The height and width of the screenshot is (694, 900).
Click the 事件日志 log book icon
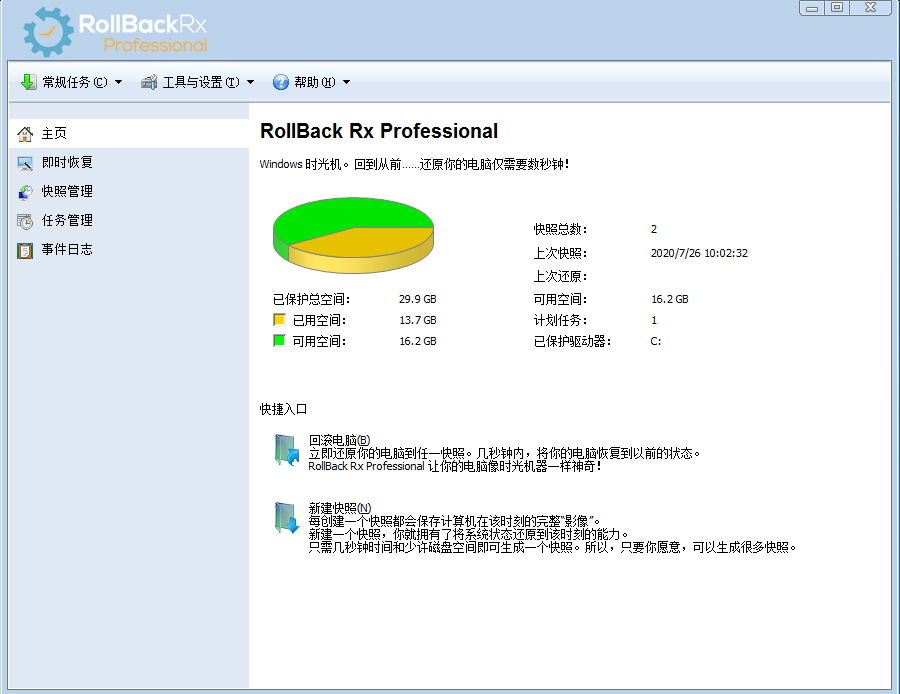click(25, 250)
